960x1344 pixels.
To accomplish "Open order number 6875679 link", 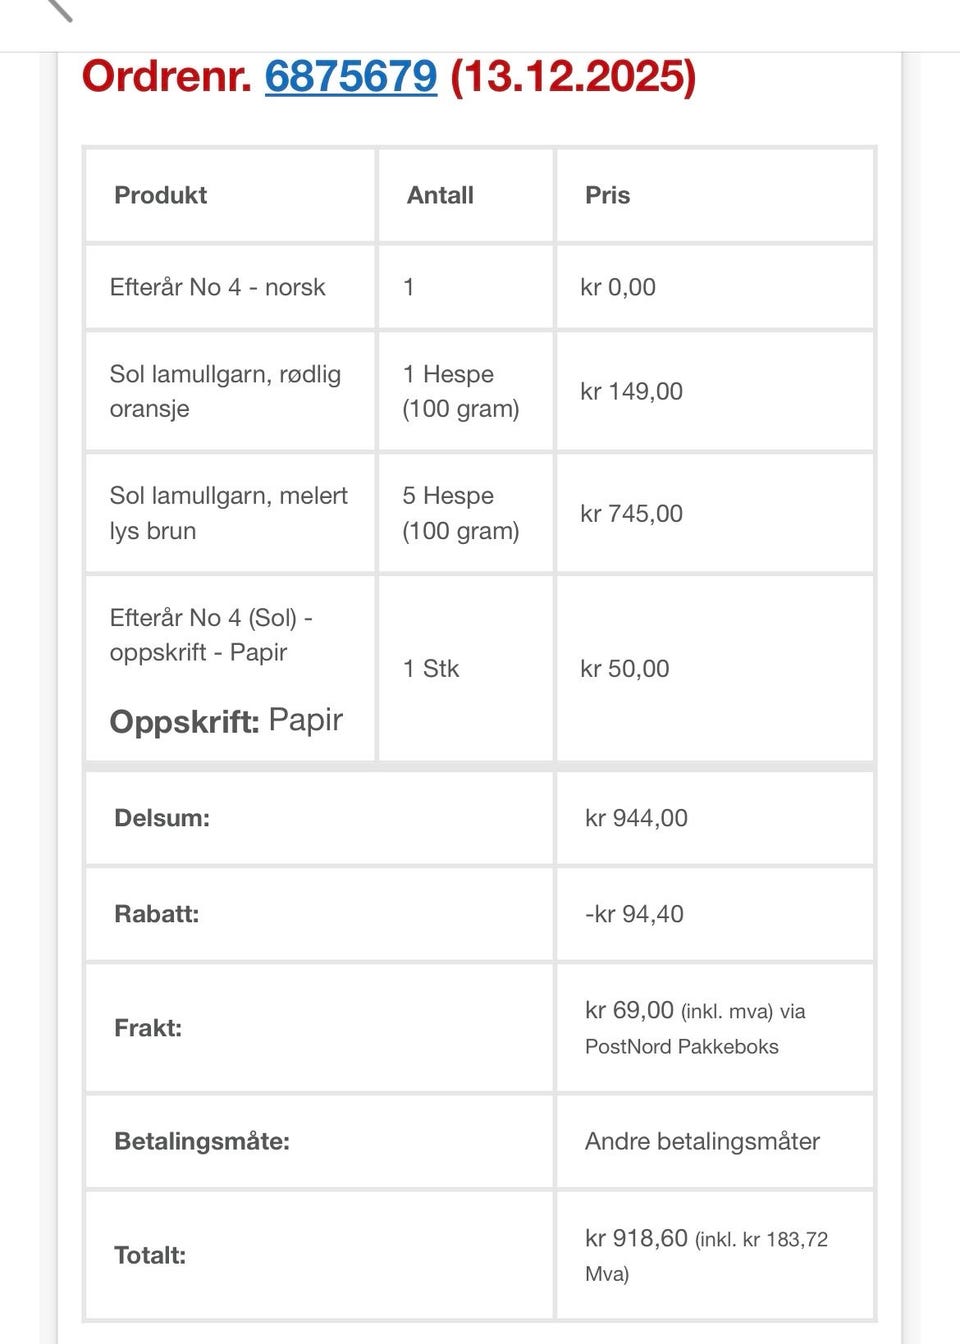I will coord(351,77).
